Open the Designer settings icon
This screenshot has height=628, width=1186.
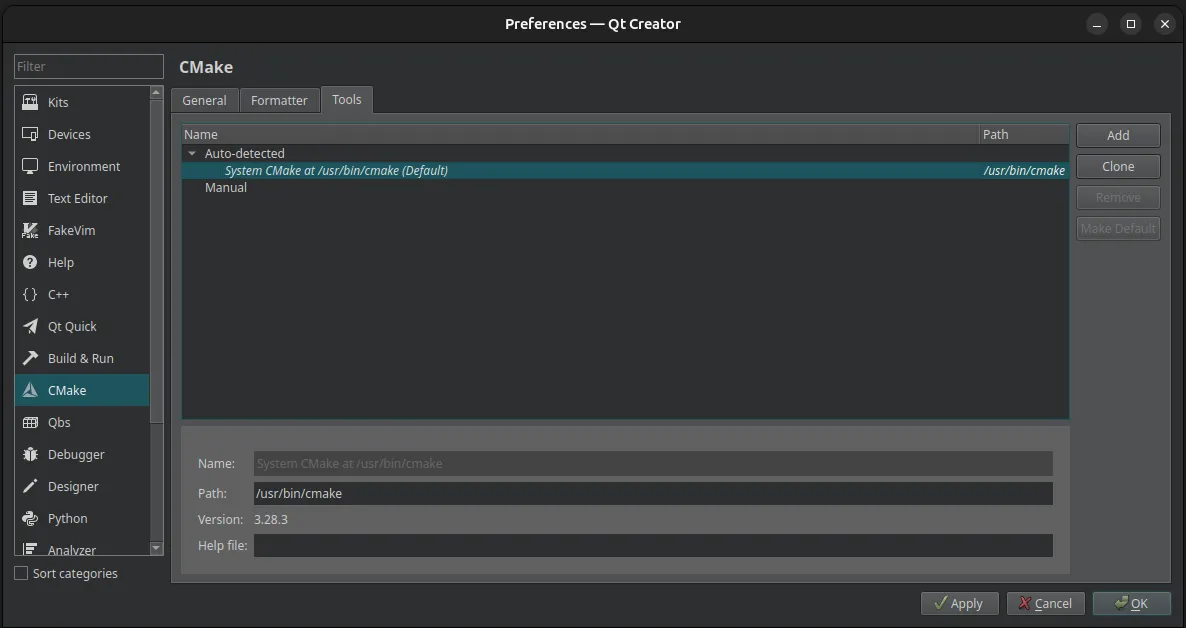click(x=30, y=486)
